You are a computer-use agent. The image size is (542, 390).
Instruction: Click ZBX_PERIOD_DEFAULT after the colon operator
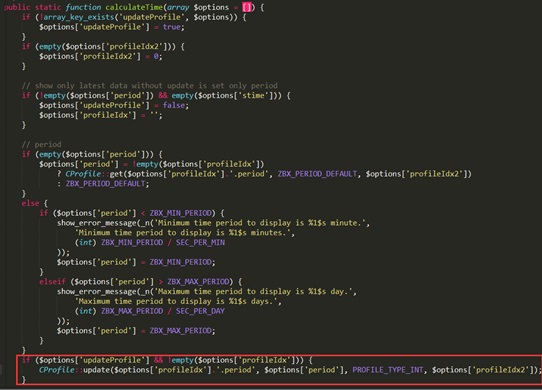(x=105, y=184)
